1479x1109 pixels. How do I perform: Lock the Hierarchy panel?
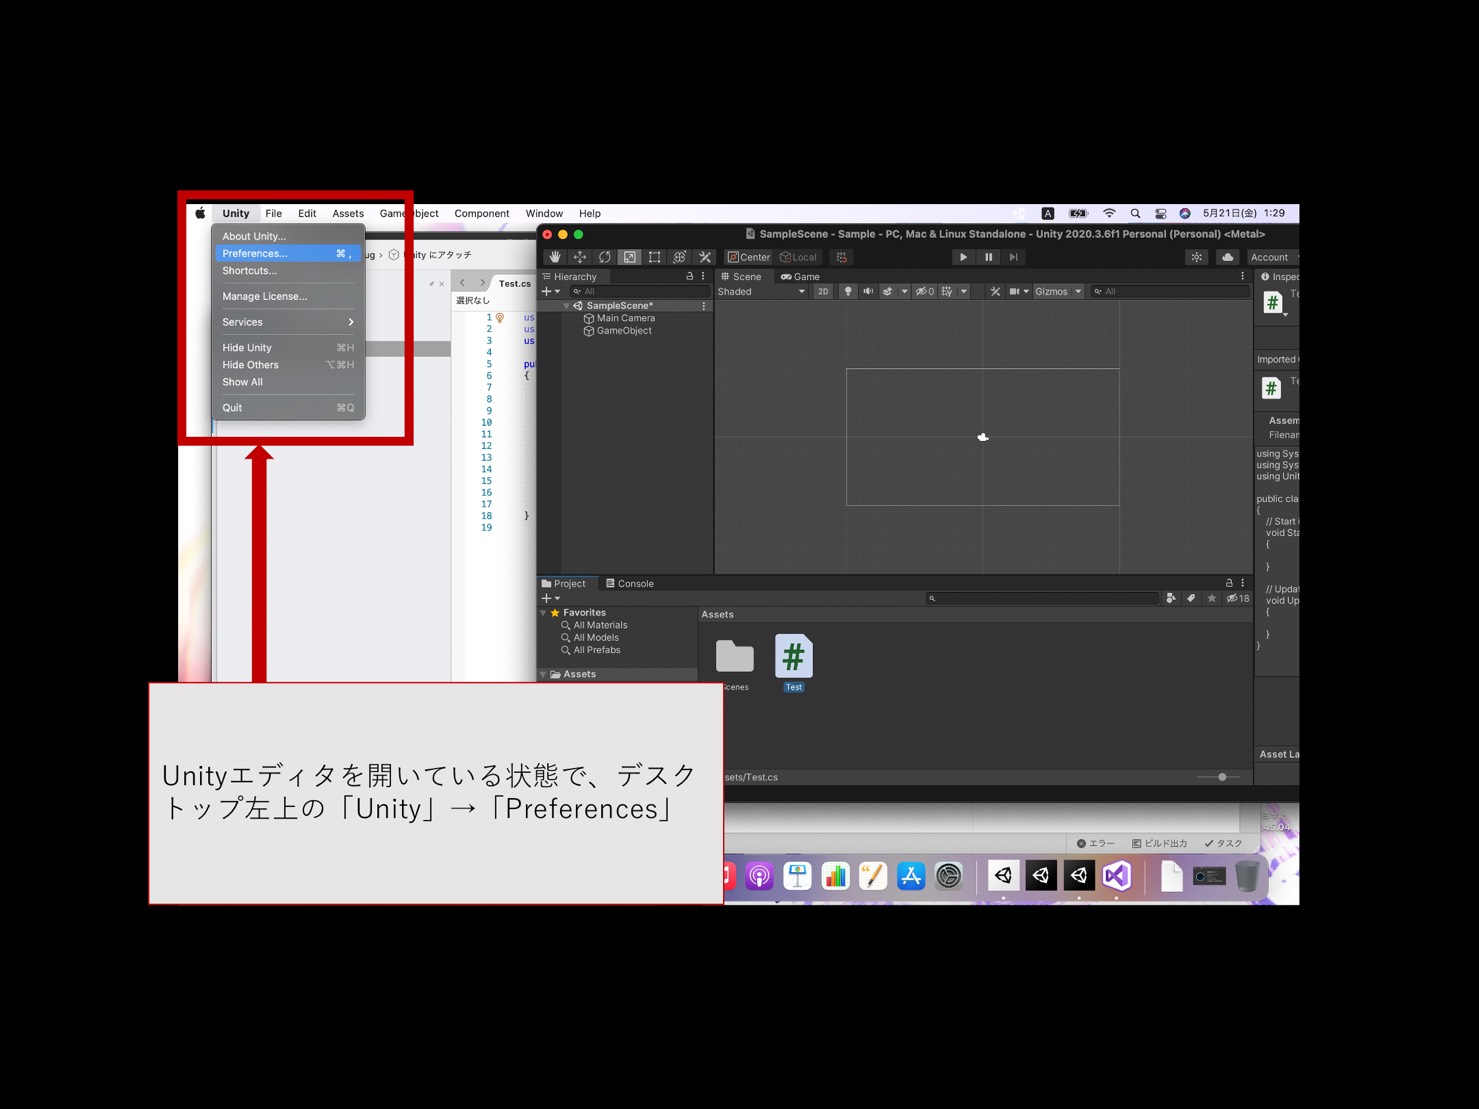coord(689,276)
